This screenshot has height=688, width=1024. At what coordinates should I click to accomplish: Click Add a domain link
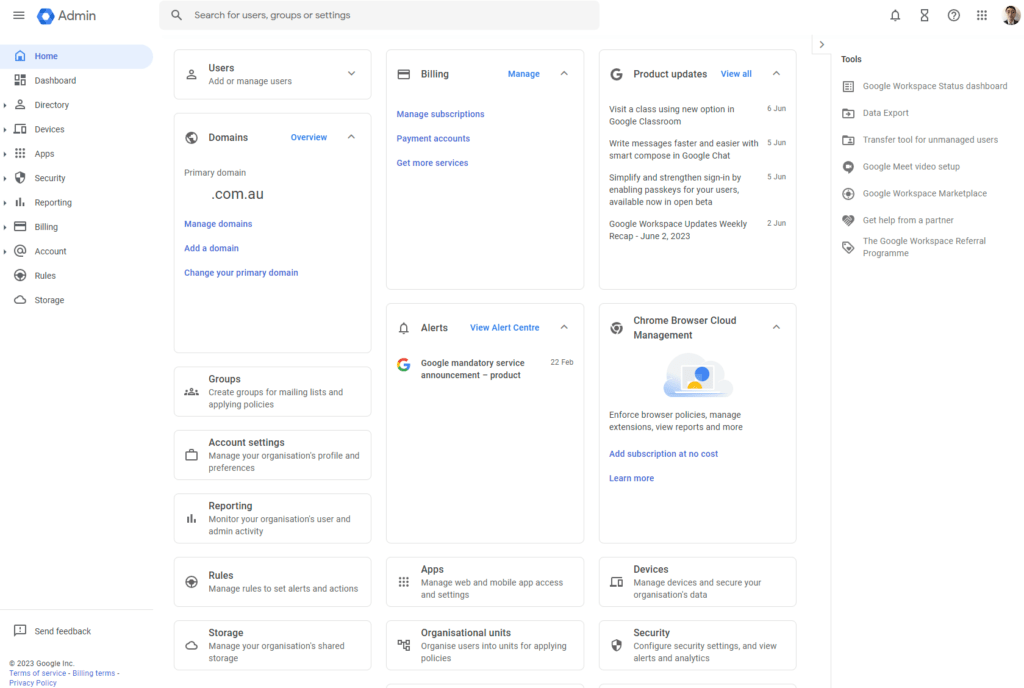[212, 248]
